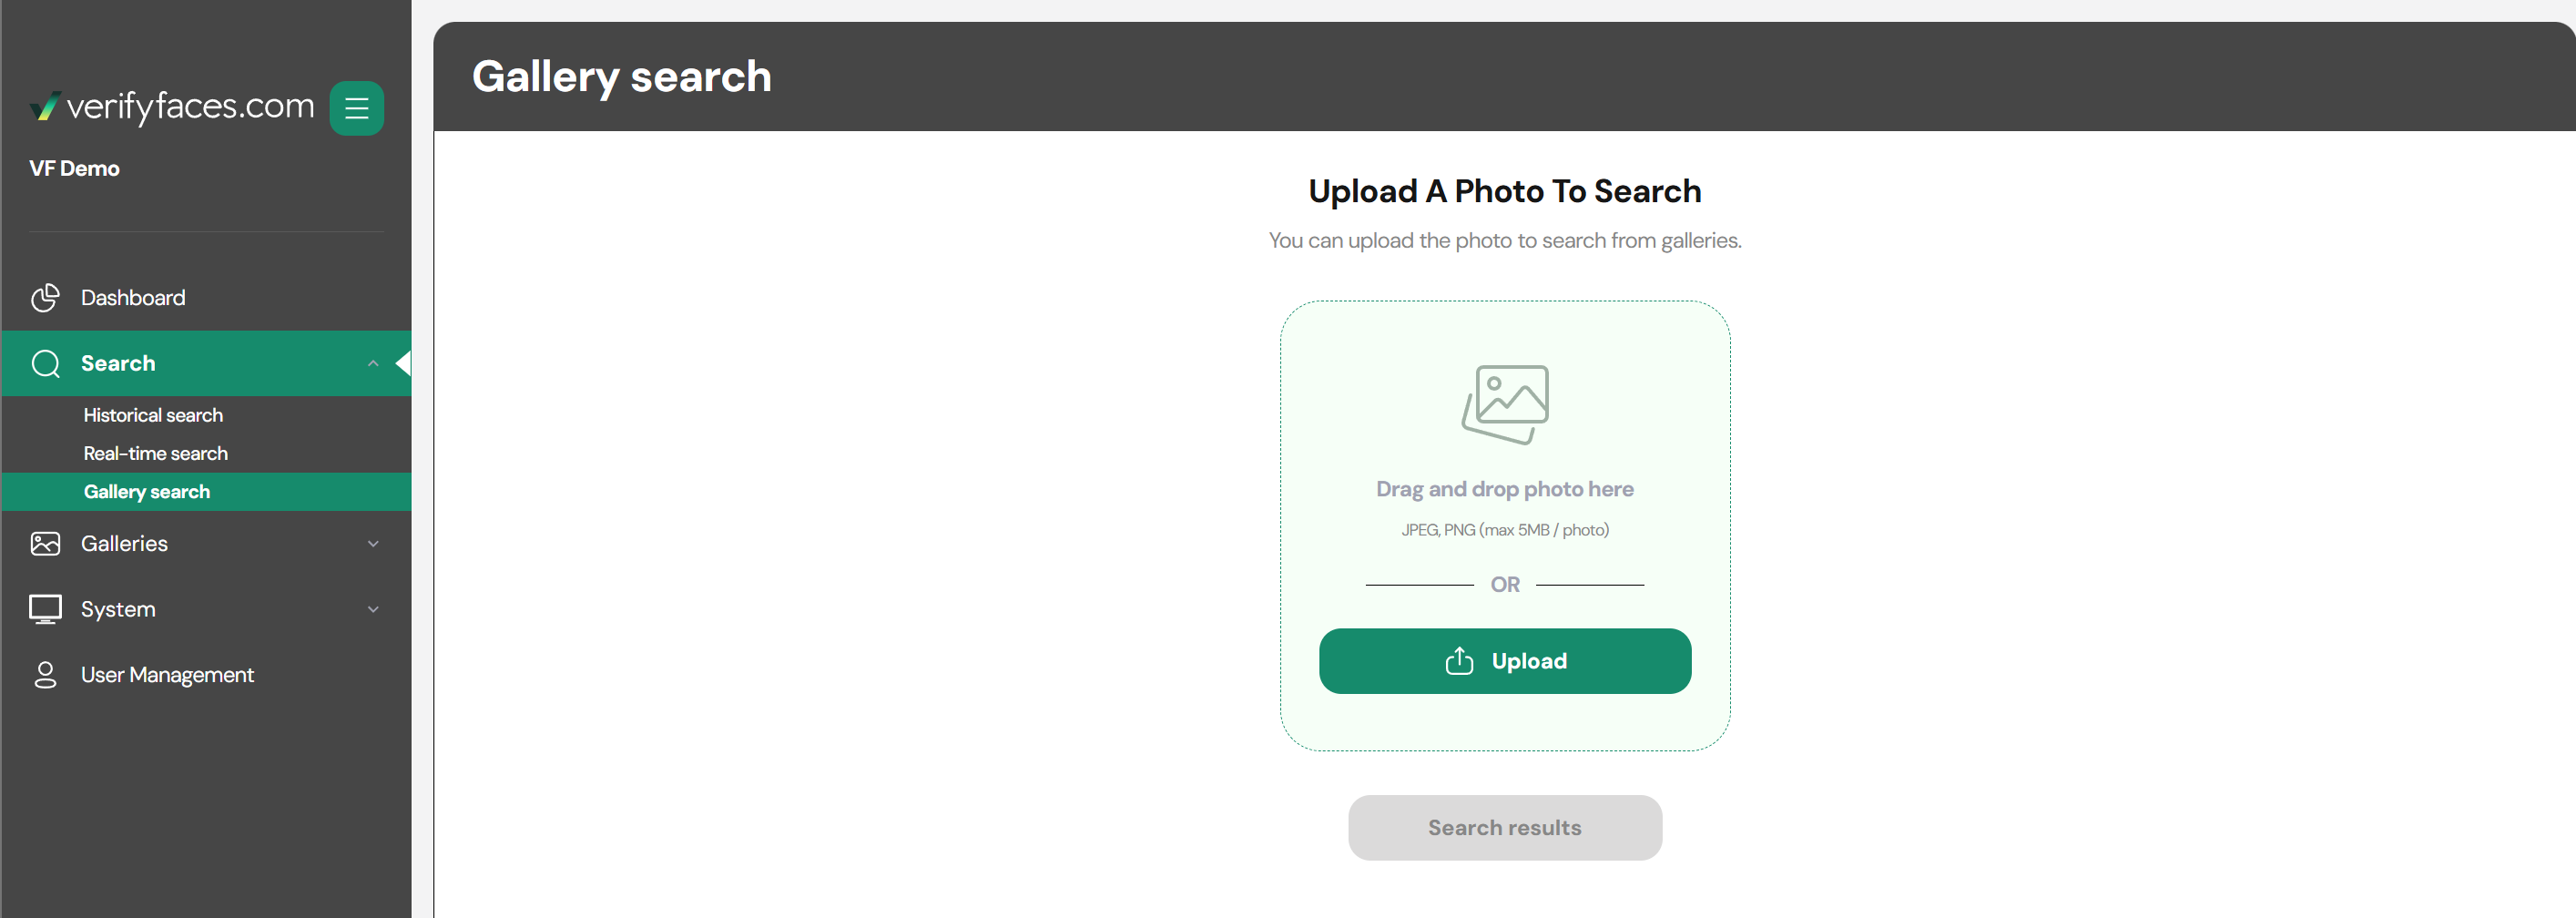Image resolution: width=2576 pixels, height=918 pixels.
Task: Click the System monitor icon
Action: point(45,609)
